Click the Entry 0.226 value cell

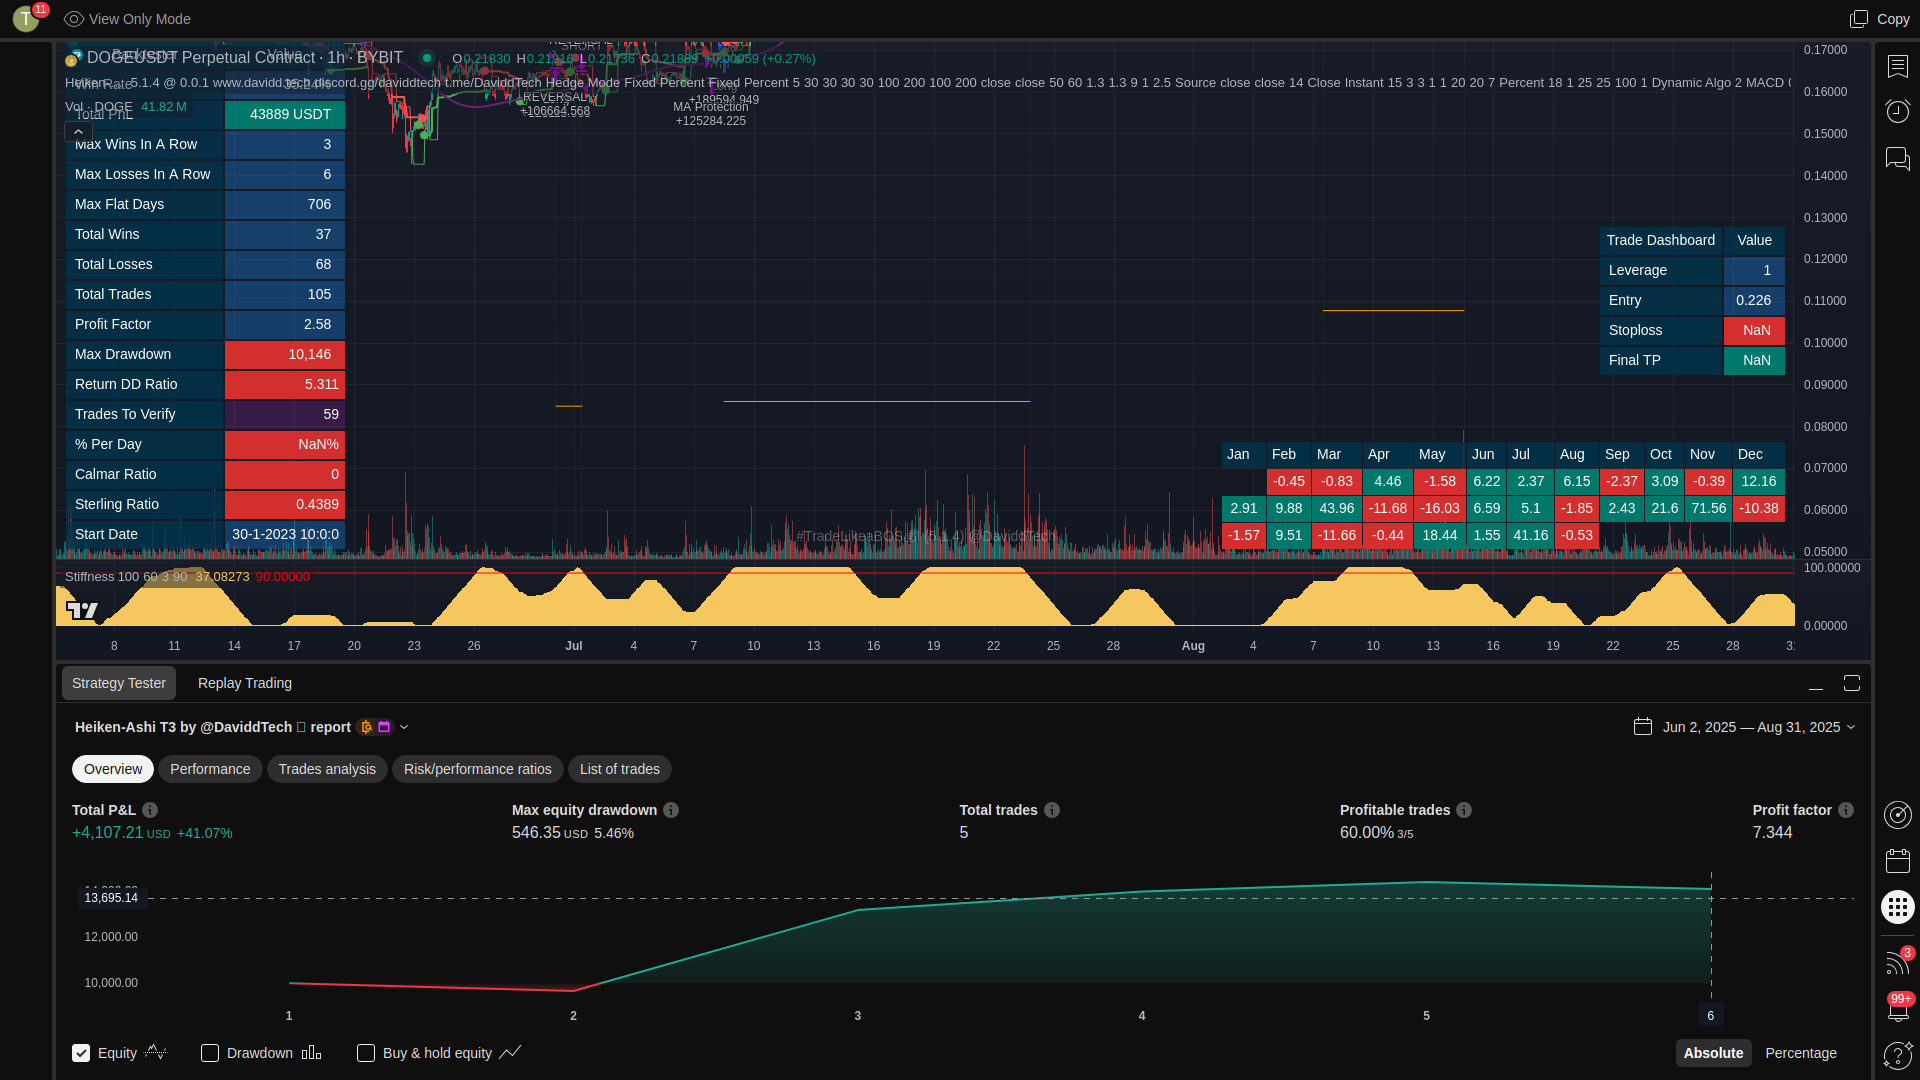[x=1755, y=300]
